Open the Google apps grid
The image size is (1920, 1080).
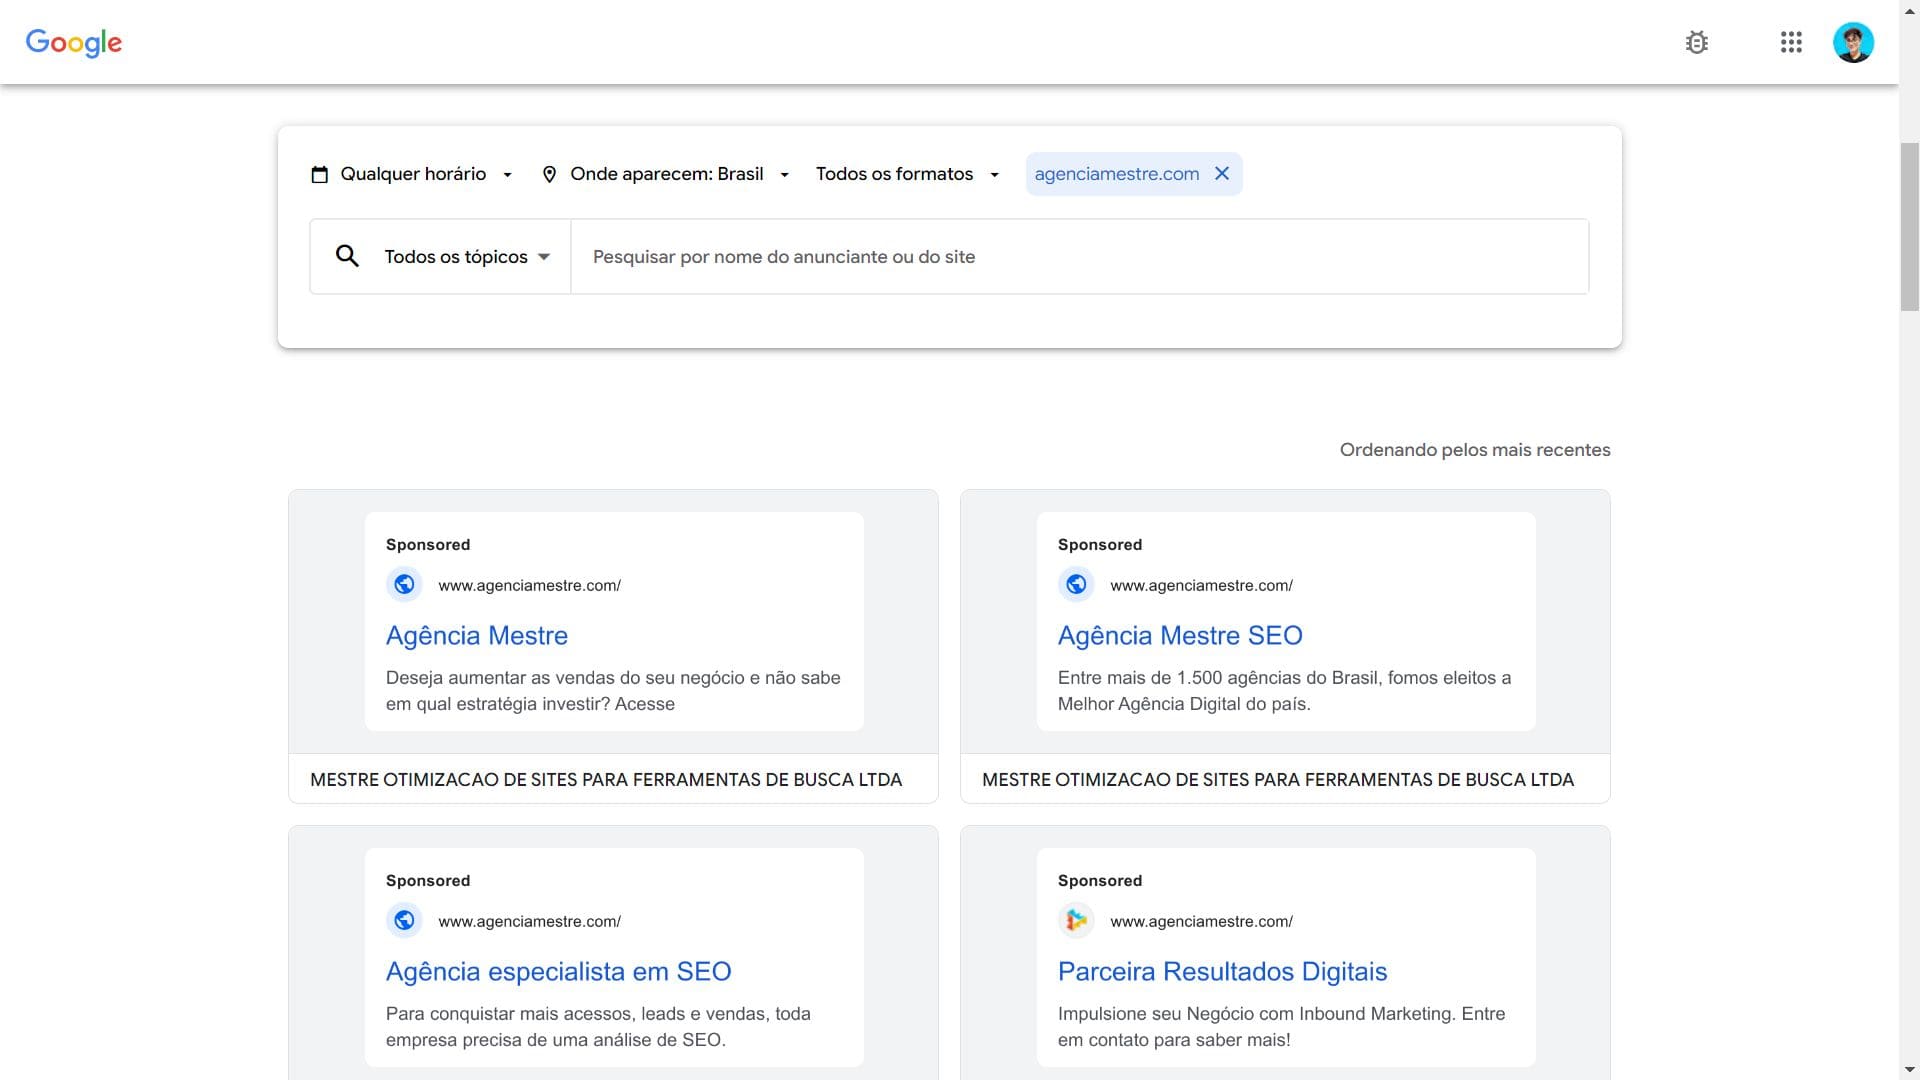(x=1791, y=42)
